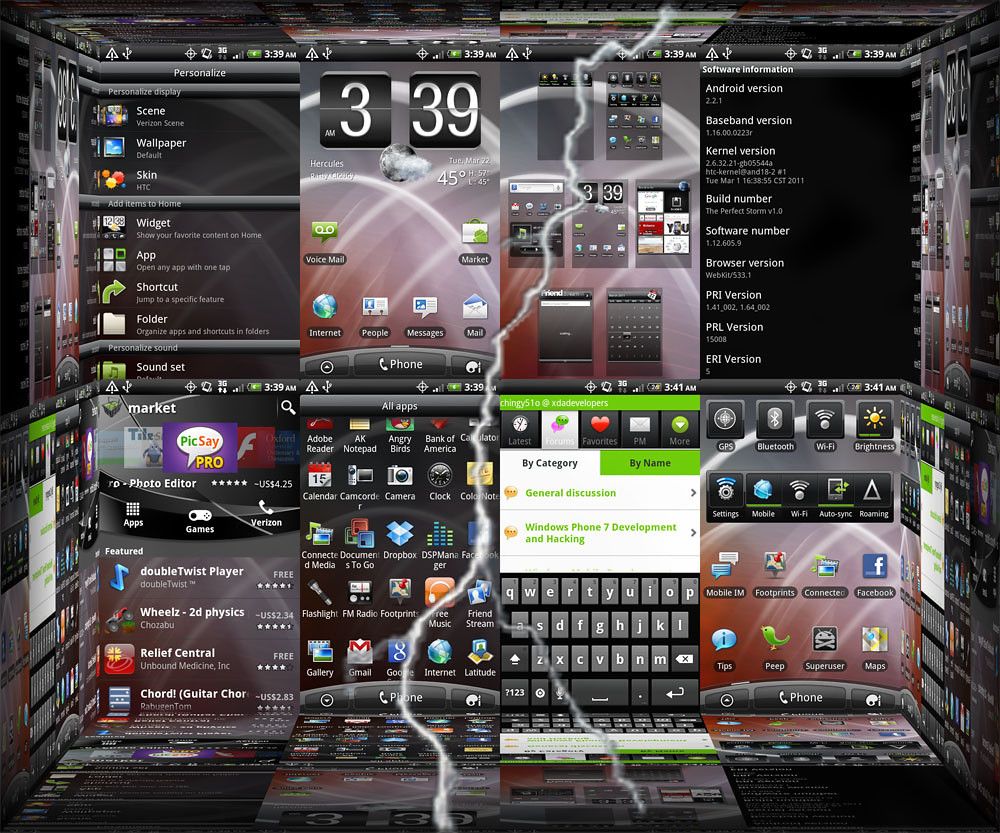1000x833 pixels.
Task: Open Wheelz - 2d physics listing
Action: [x=198, y=617]
